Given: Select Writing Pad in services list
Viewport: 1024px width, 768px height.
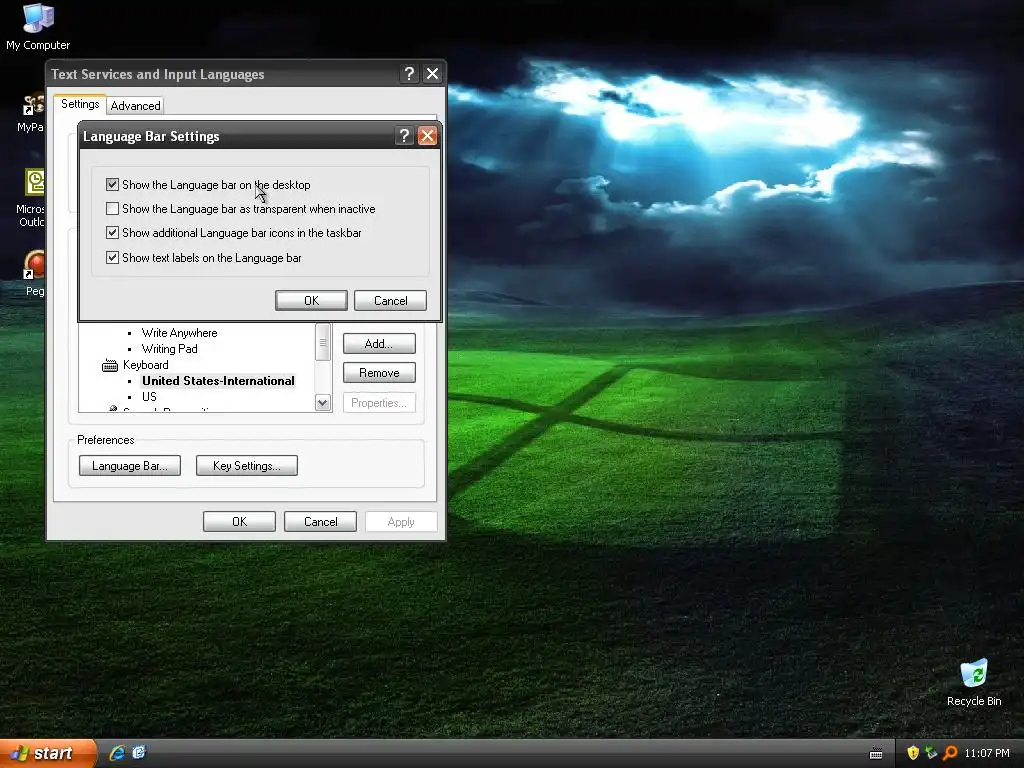Looking at the screenshot, I should pos(170,349).
